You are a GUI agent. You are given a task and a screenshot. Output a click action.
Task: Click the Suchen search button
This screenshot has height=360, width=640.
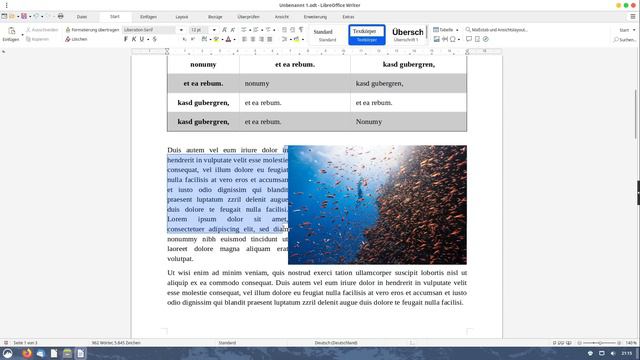point(624,40)
